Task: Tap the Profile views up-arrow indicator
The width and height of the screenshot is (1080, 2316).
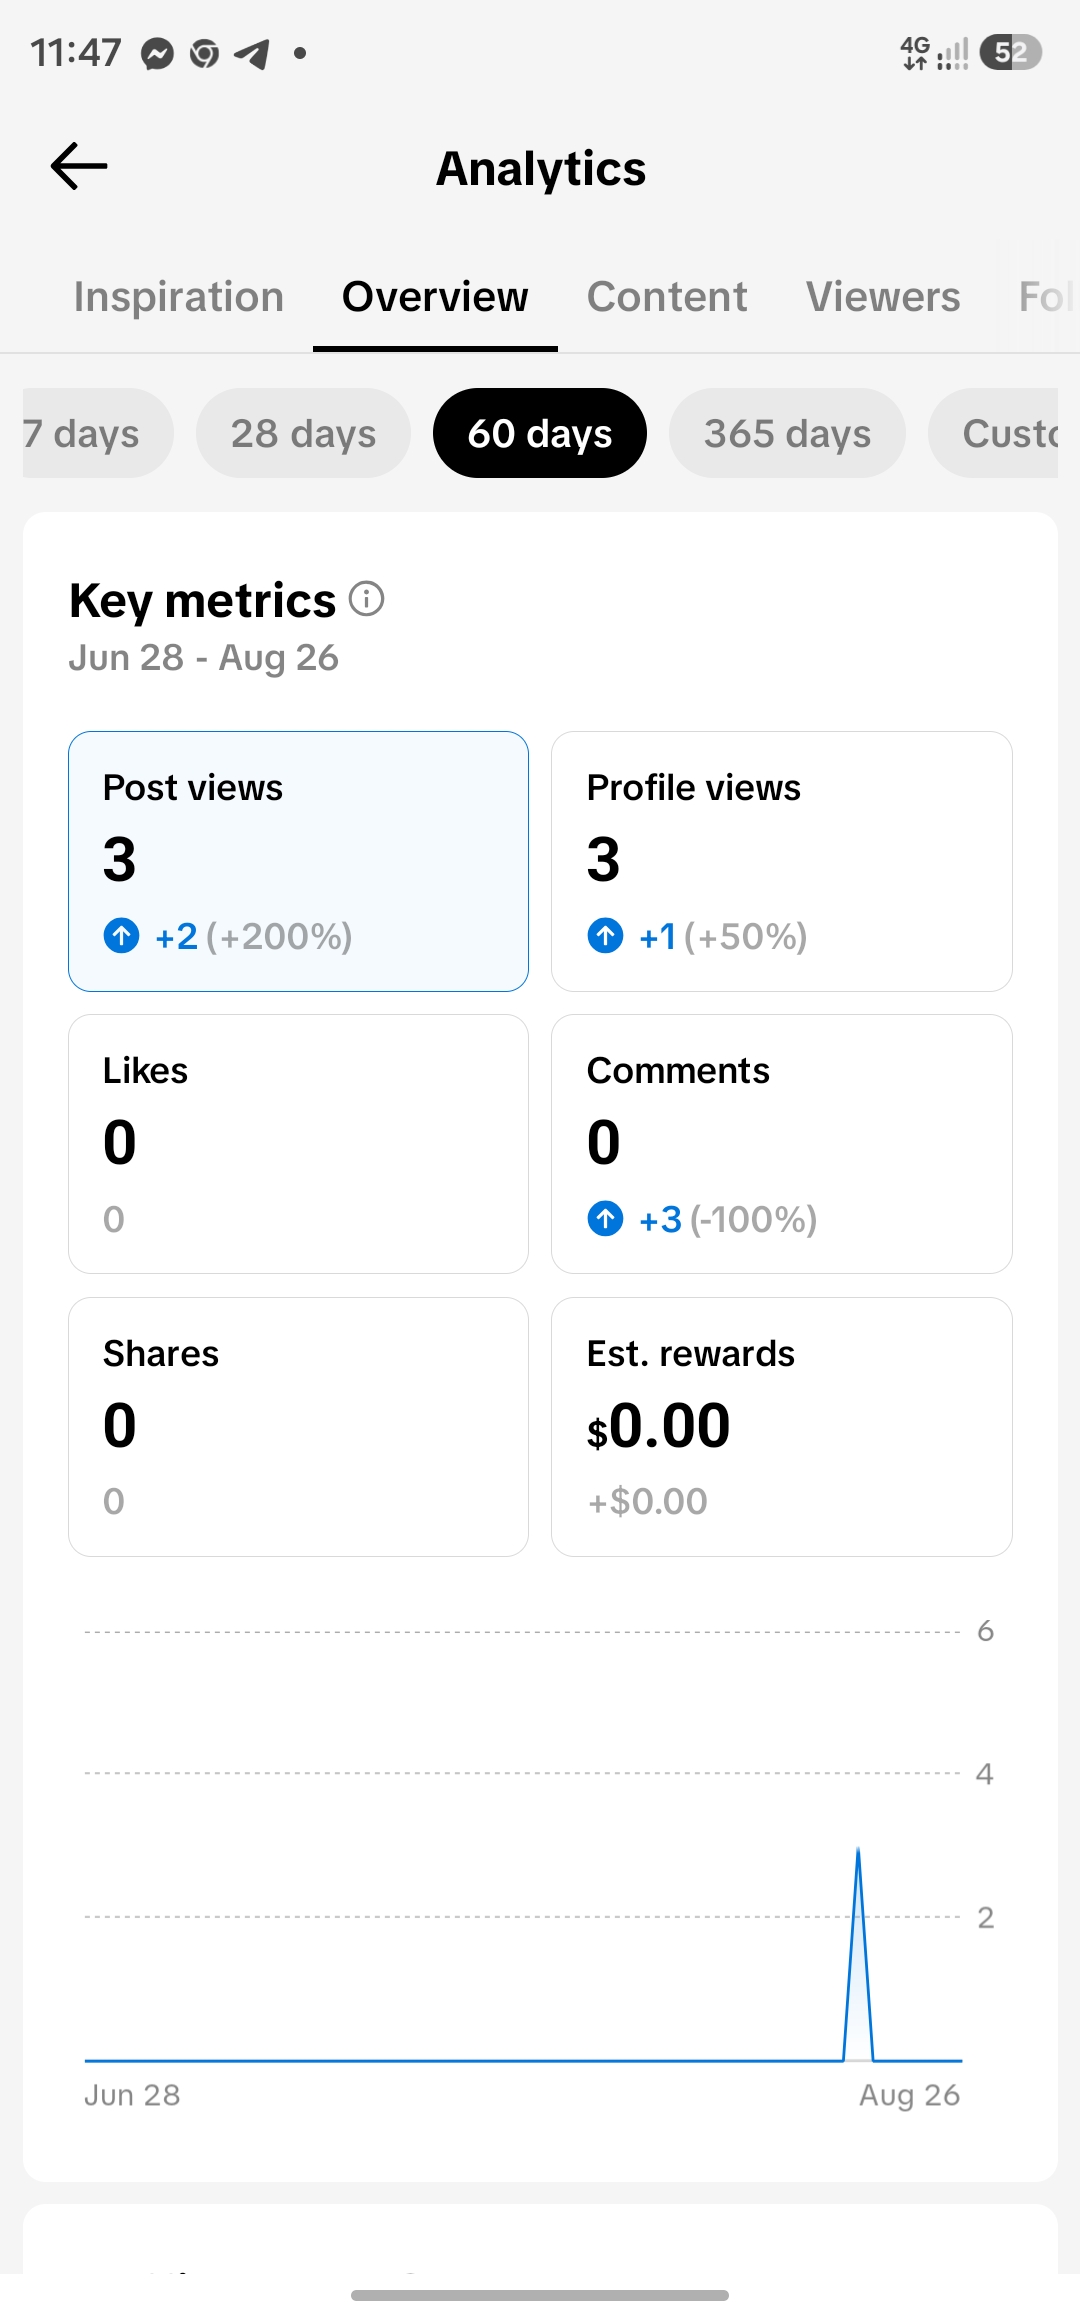Action: pyautogui.click(x=605, y=936)
